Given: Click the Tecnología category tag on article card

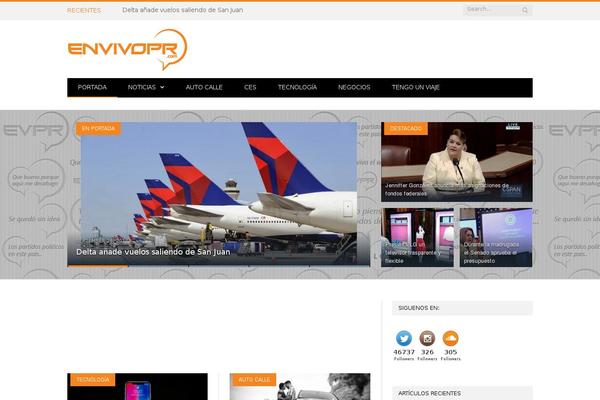Looking at the screenshot, I should [93, 380].
